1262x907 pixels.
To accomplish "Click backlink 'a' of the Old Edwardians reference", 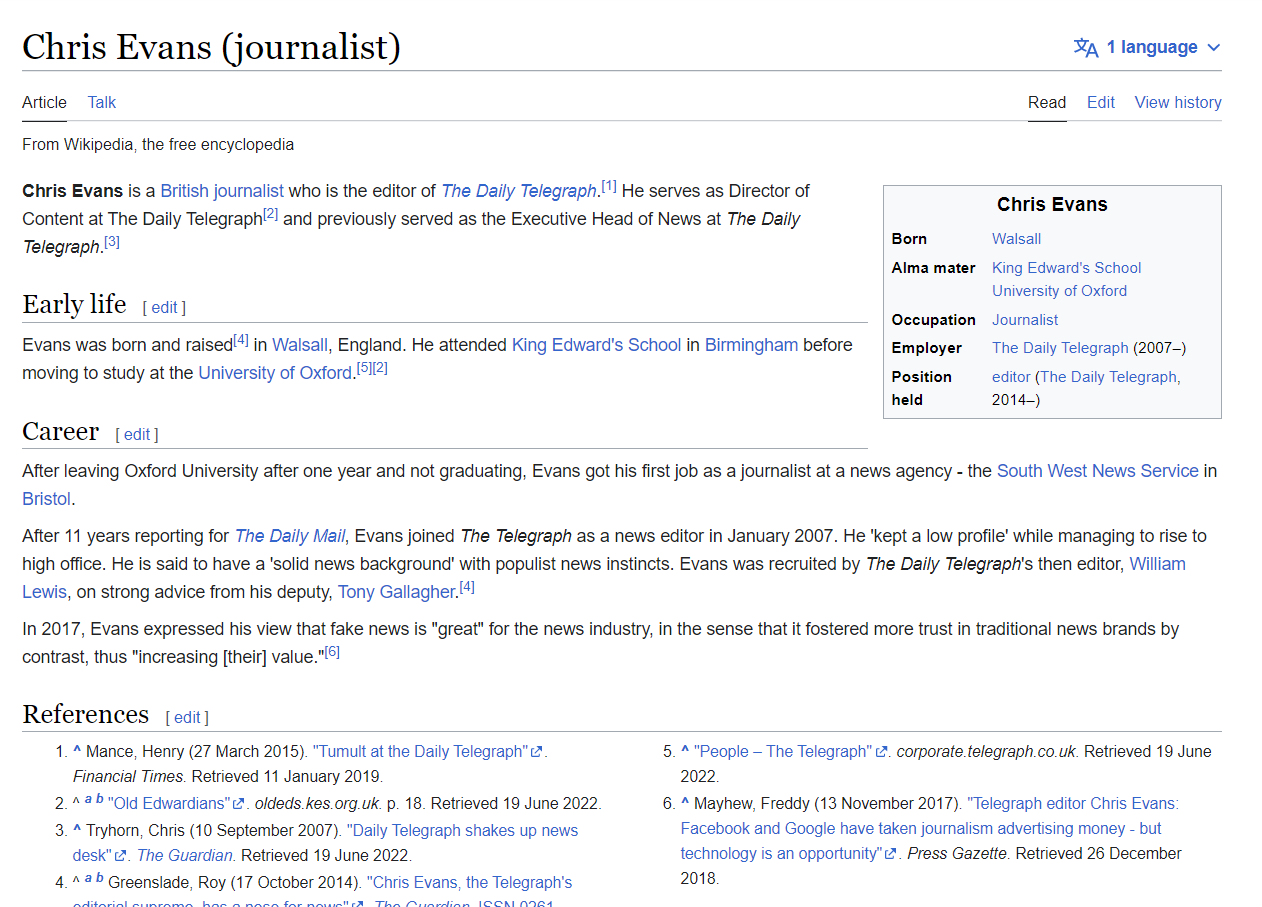I will click(x=88, y=800).
